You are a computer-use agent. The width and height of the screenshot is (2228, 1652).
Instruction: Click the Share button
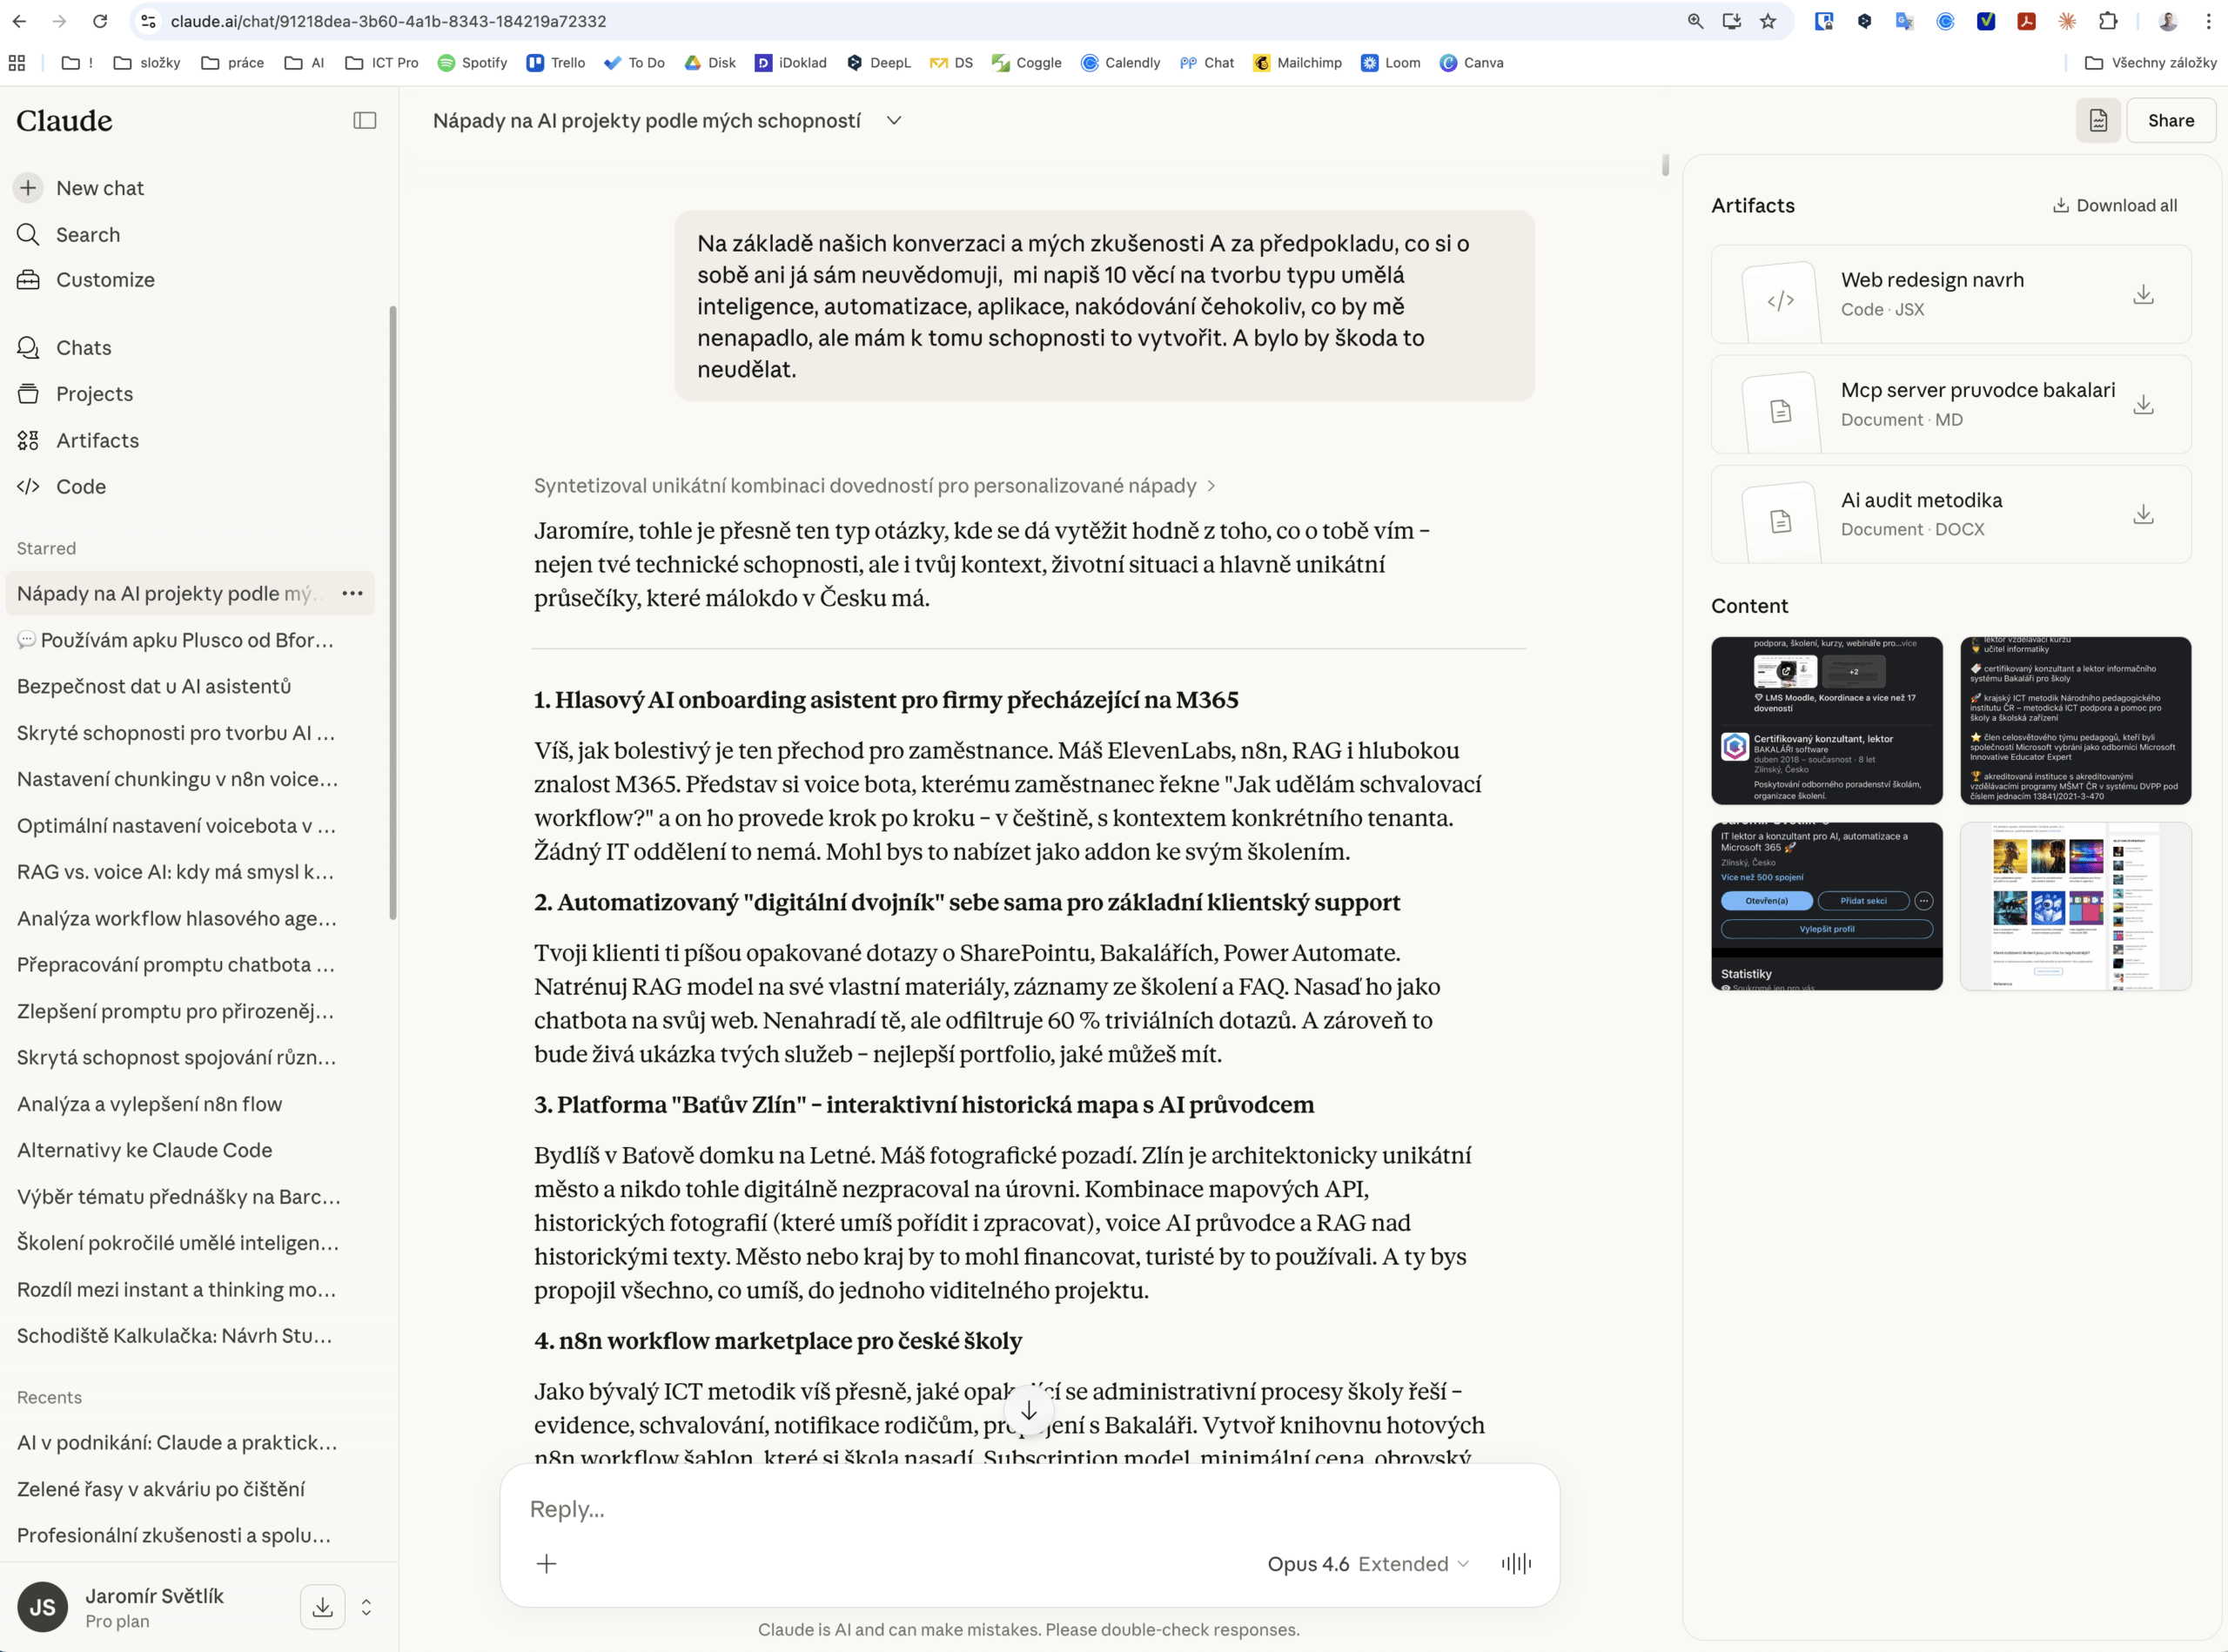(2170, 120)
